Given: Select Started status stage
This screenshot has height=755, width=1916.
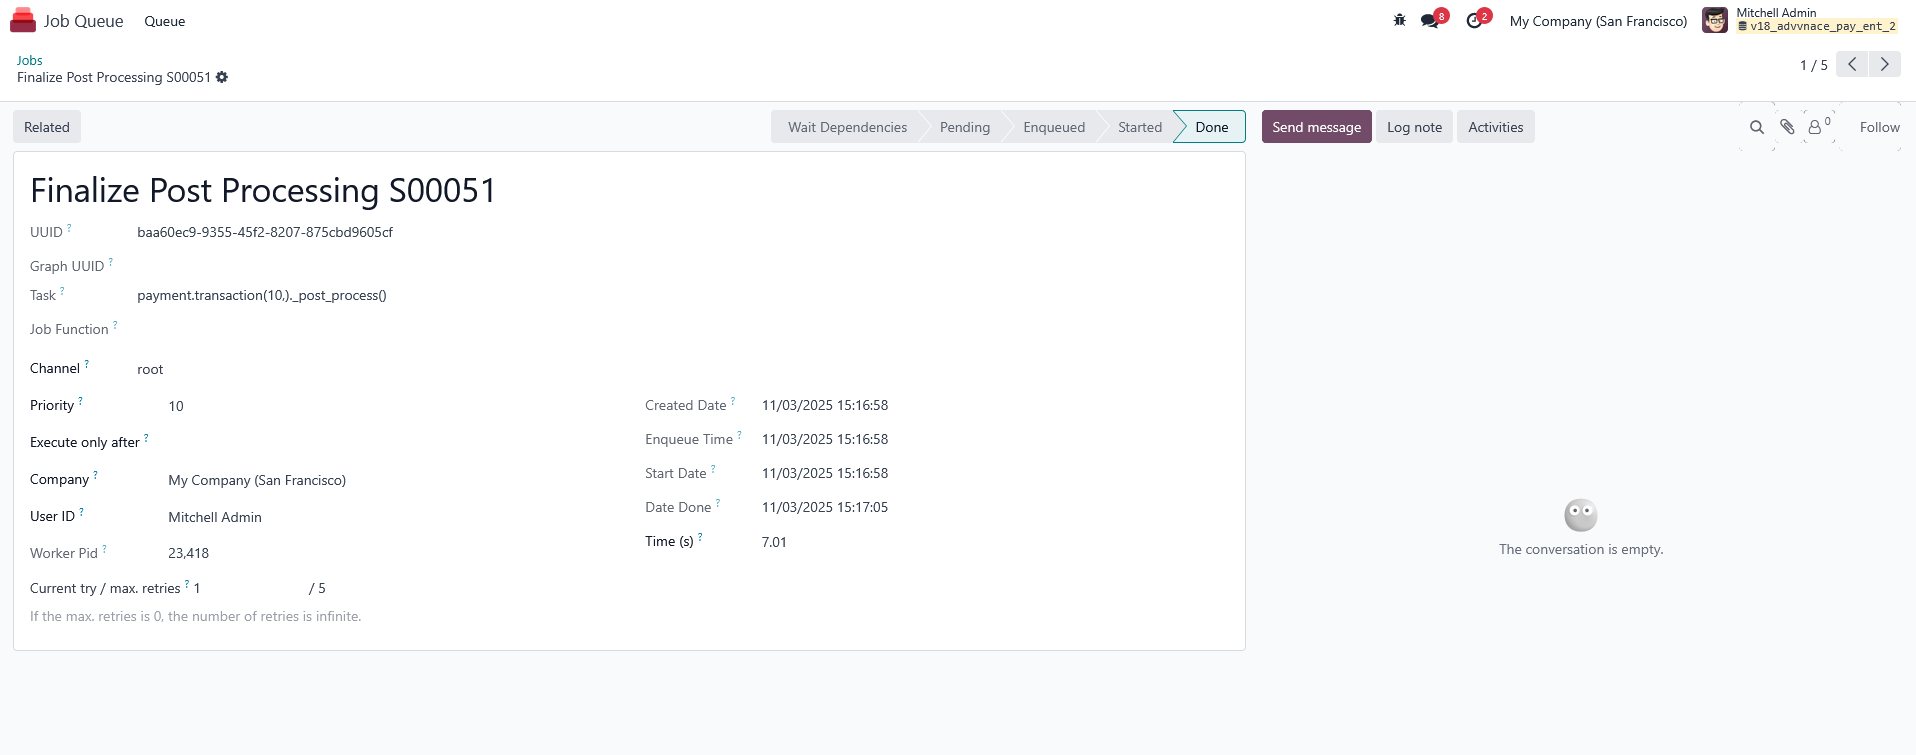Looking at the screenshot, I should click(1139, 127).
